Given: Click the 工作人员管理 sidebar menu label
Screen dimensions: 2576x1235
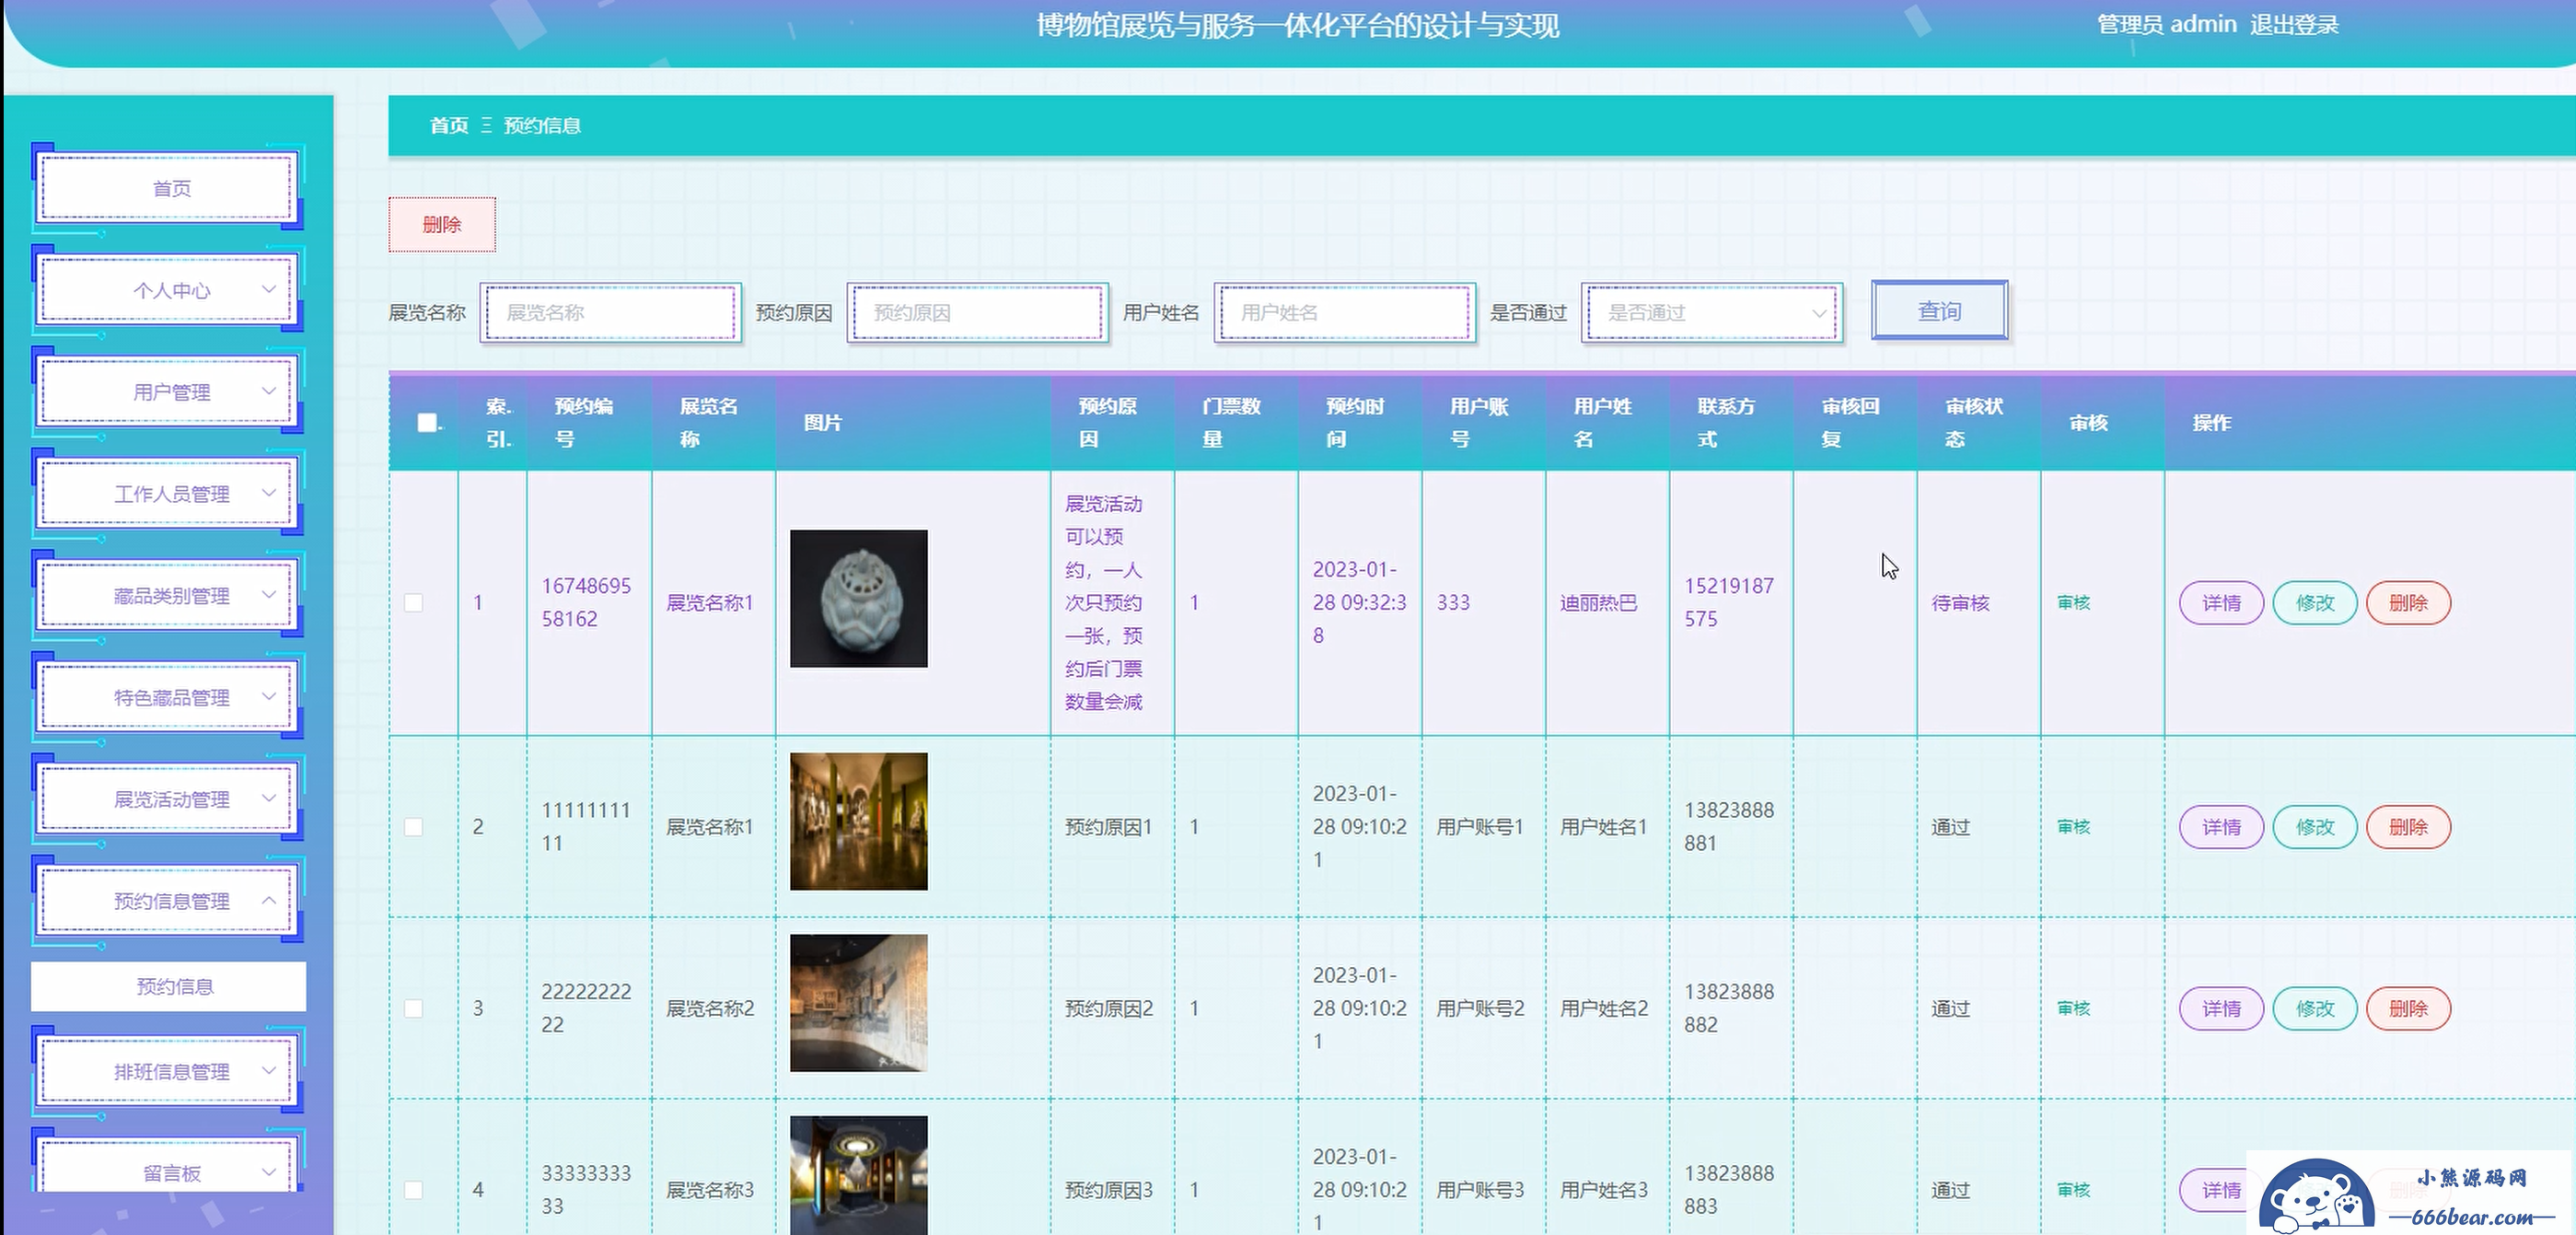Looking at the screenshot, I should [172, 495].
